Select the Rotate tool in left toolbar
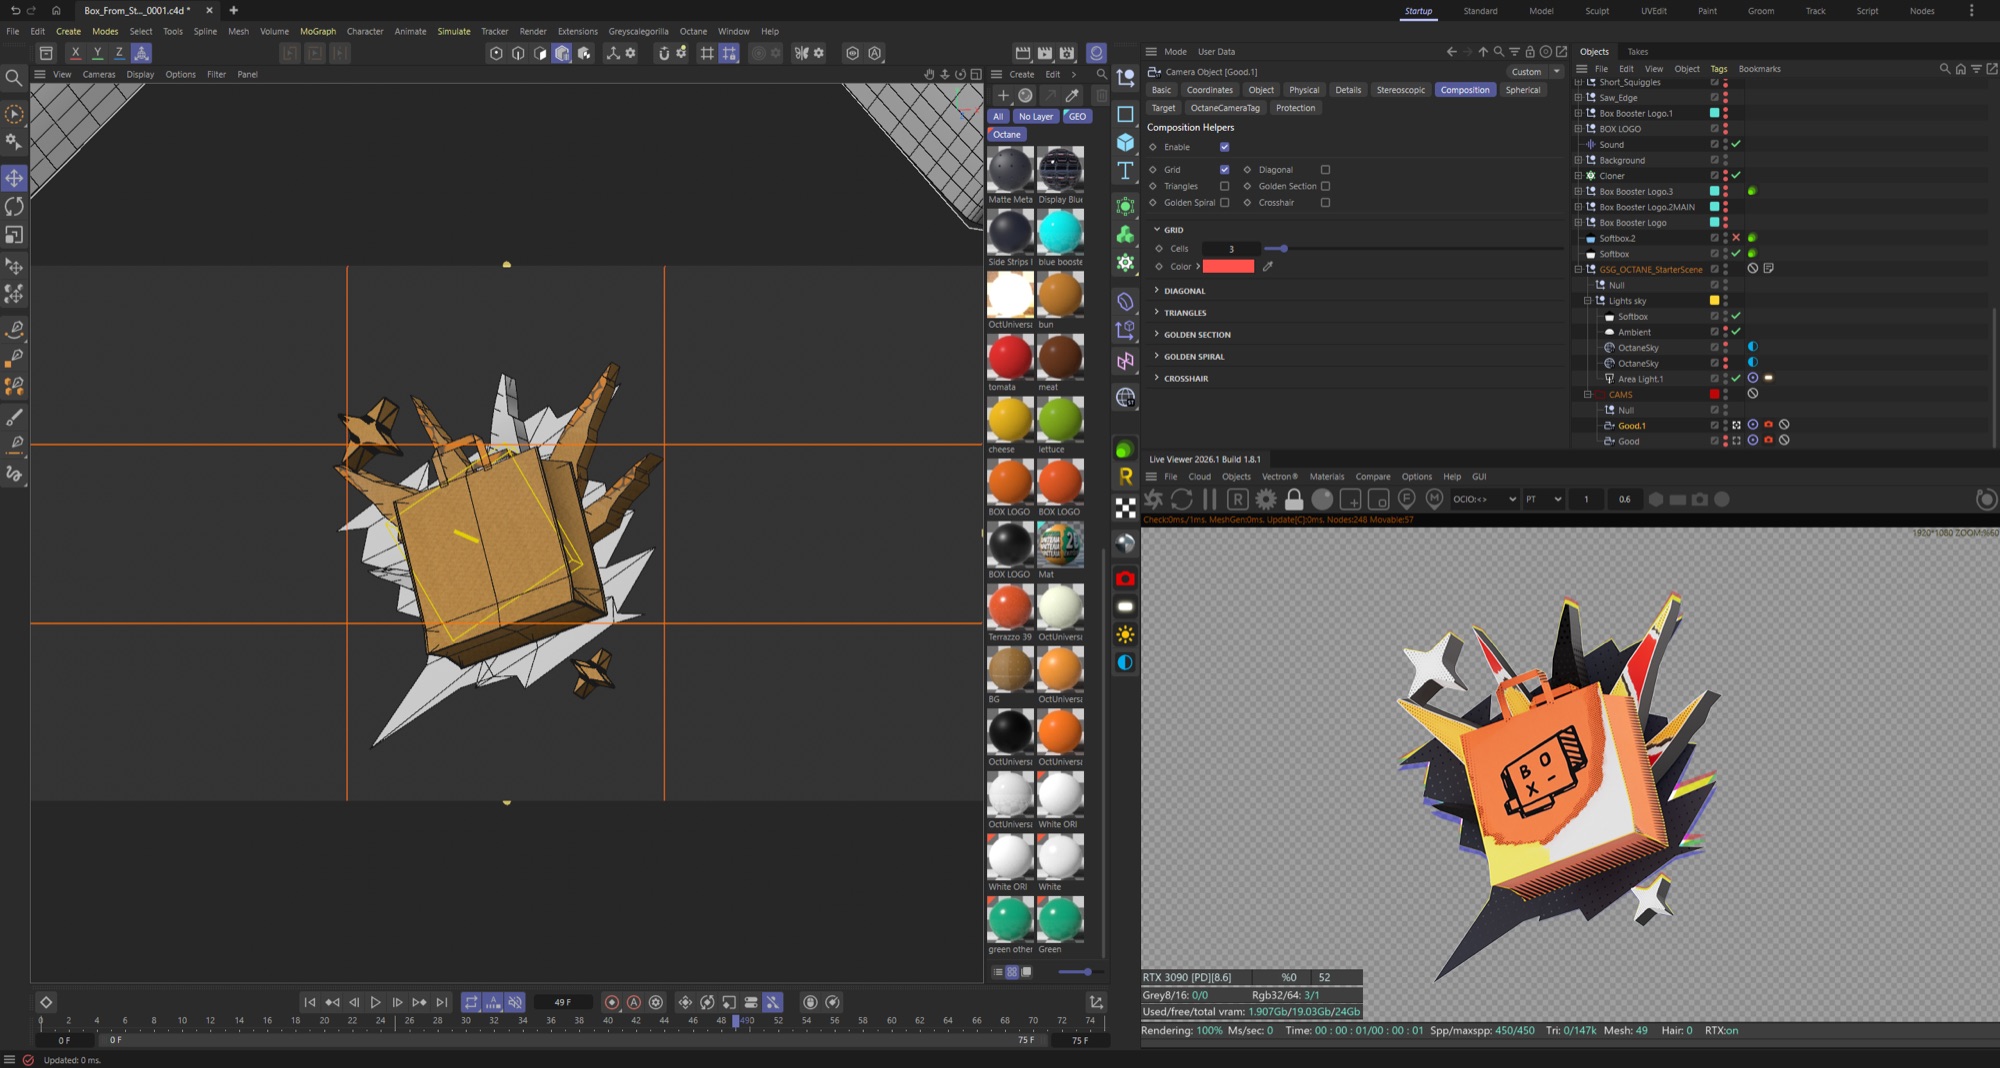 [14, 206]
